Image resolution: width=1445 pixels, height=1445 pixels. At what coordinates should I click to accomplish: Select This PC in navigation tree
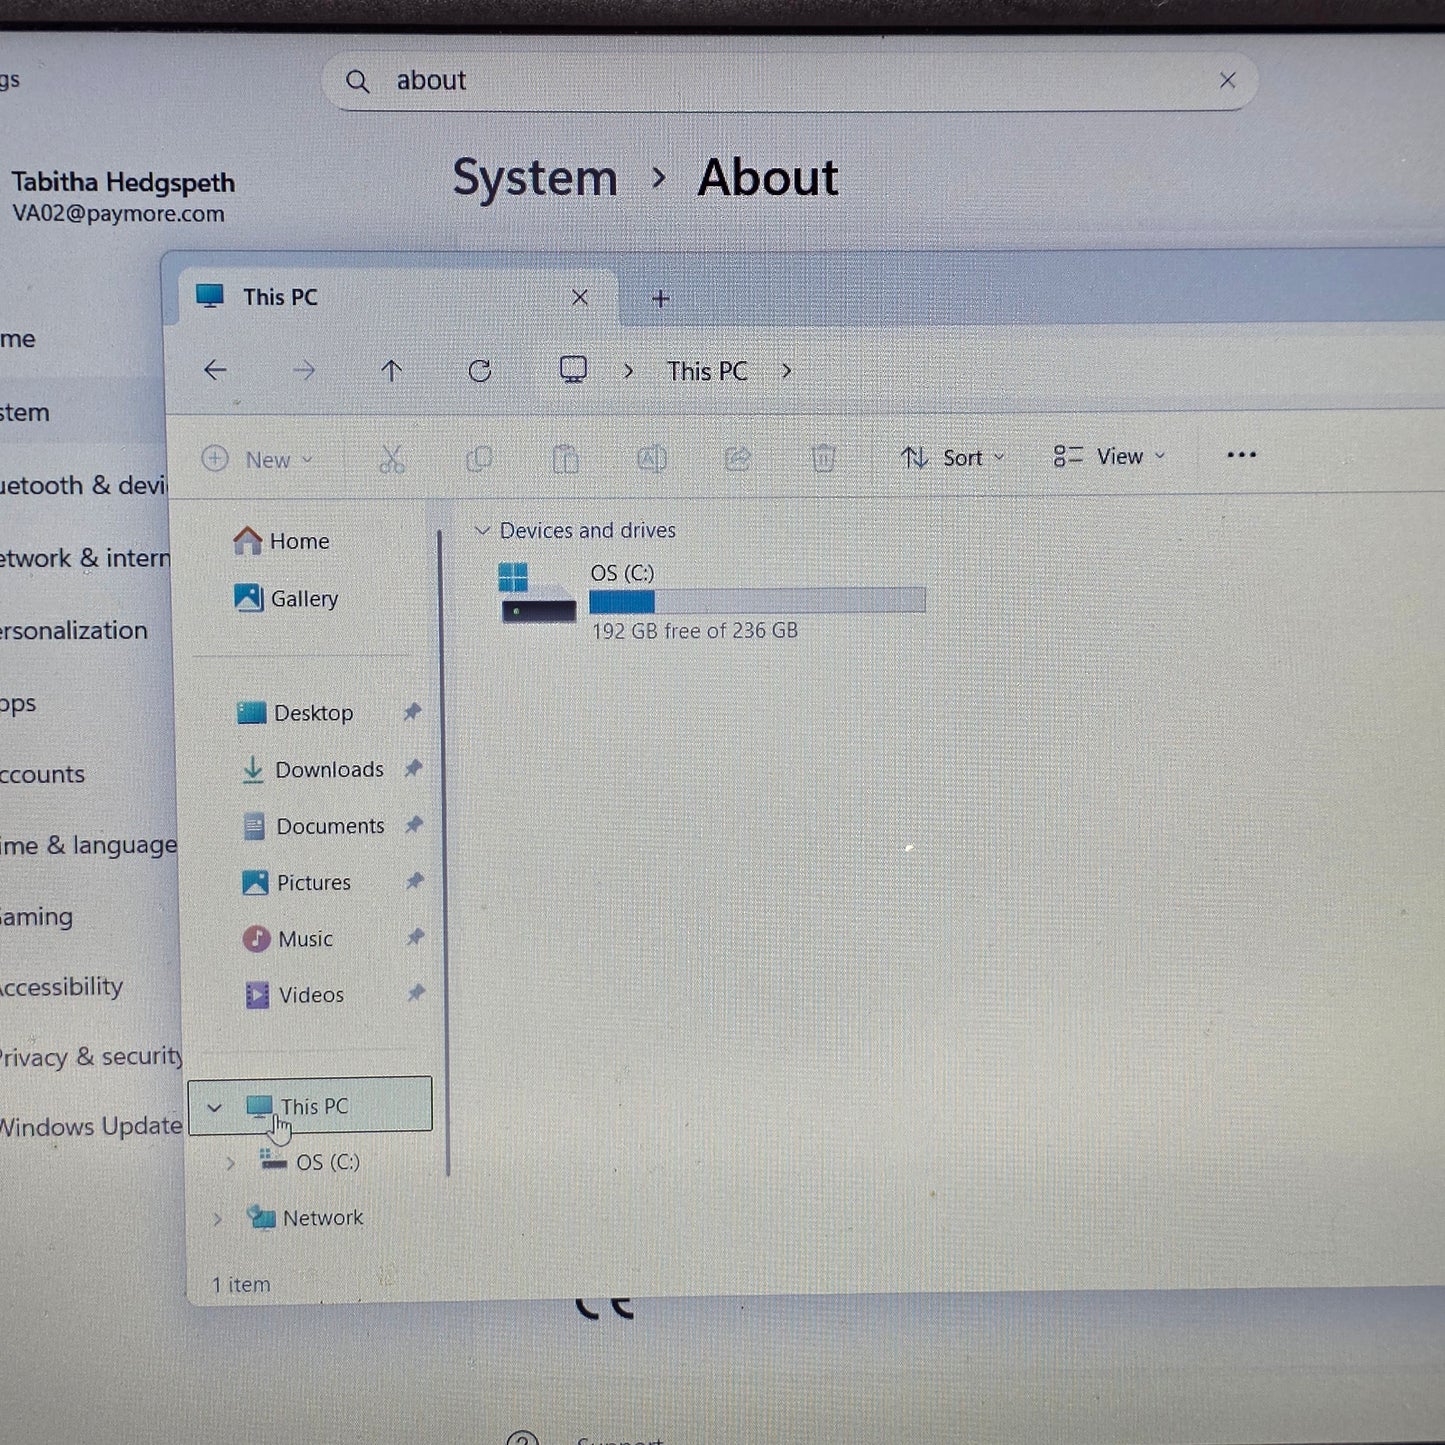pos(310,1105)
